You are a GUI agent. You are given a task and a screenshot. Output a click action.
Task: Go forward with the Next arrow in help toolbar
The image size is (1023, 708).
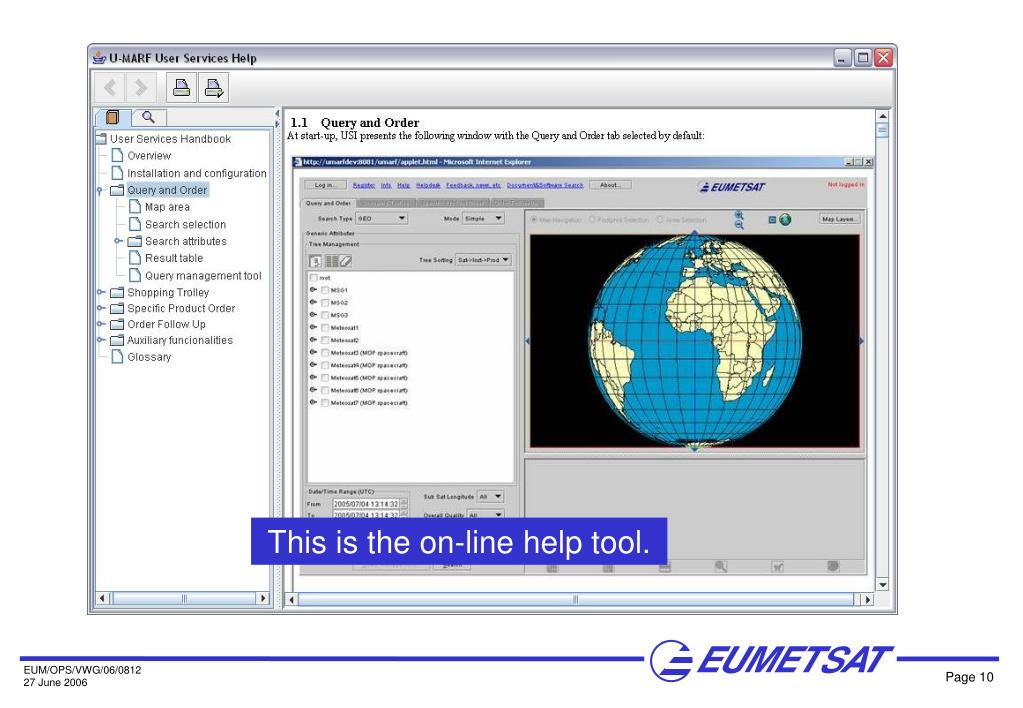coord(141,87)
